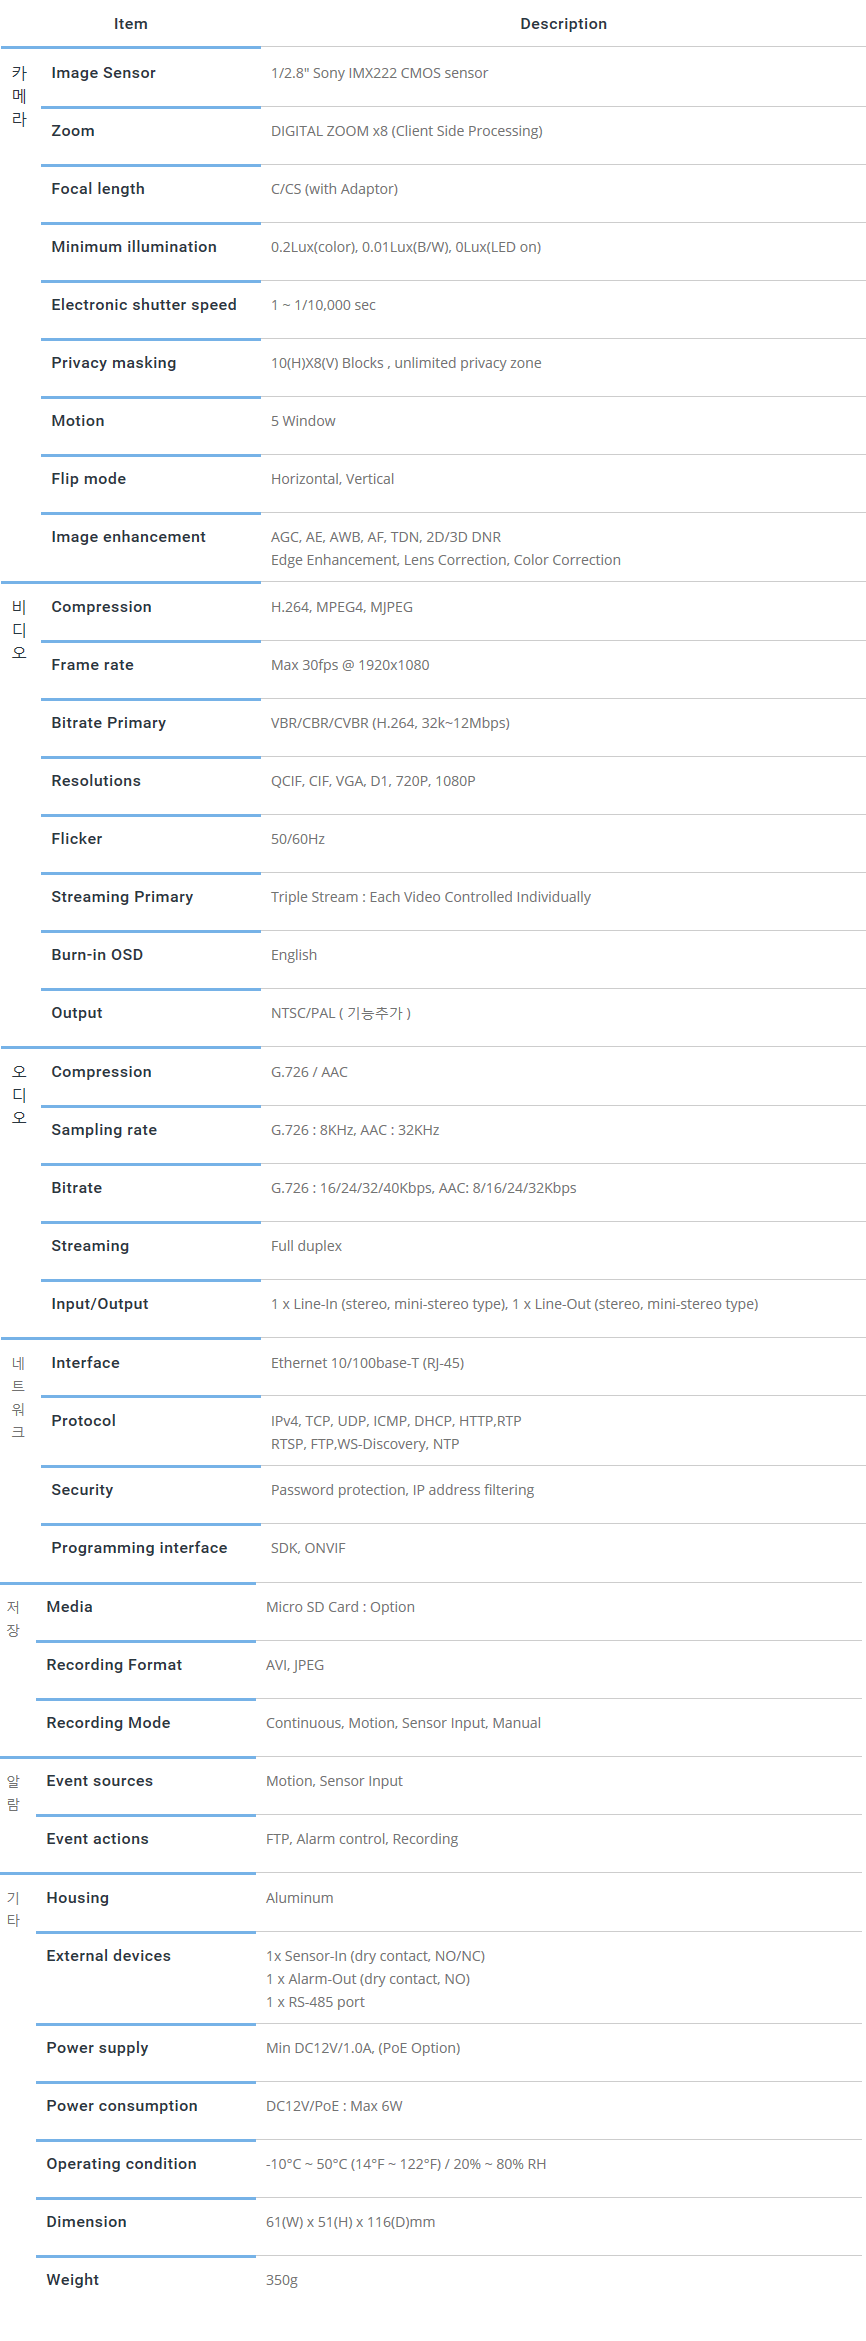Select the Image Sensor row label

(104, 73)
